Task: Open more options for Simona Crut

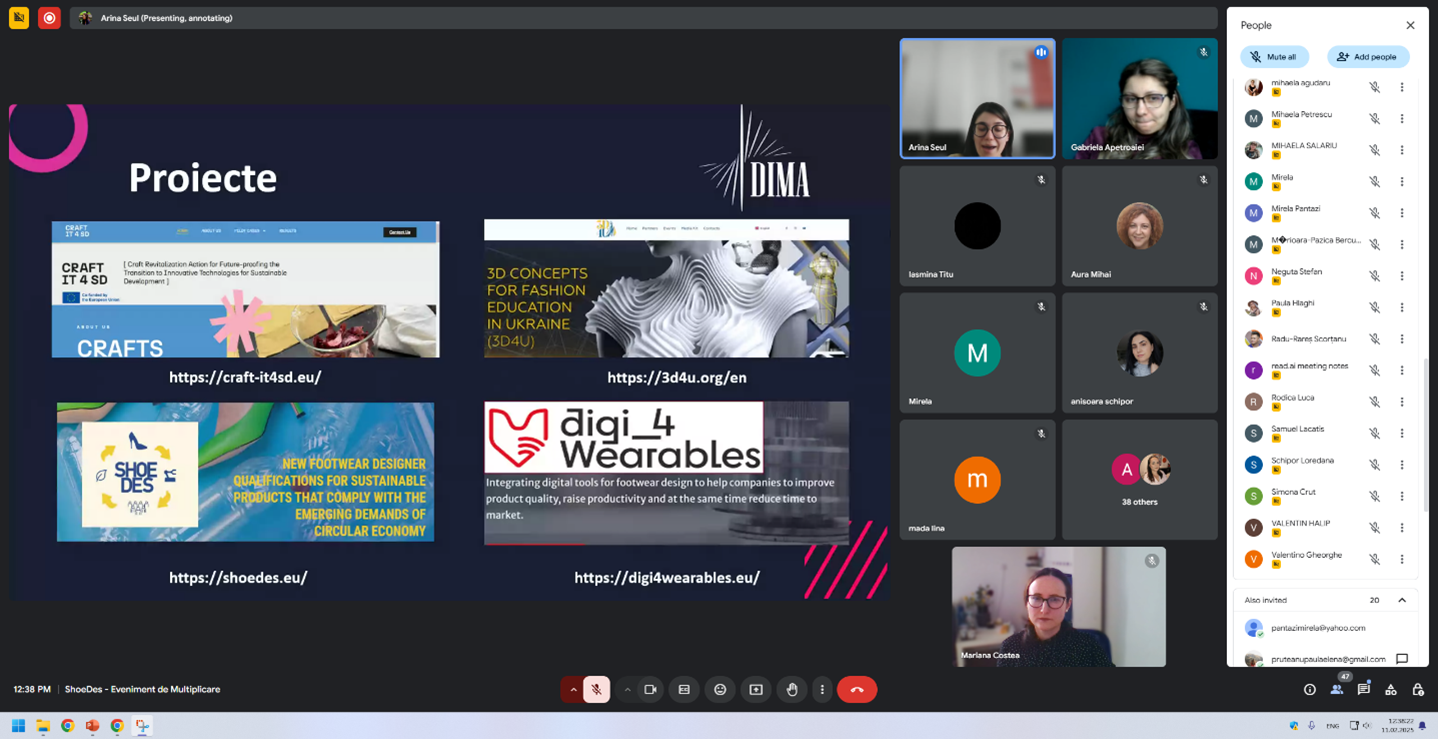Action: click(1402, 496)
